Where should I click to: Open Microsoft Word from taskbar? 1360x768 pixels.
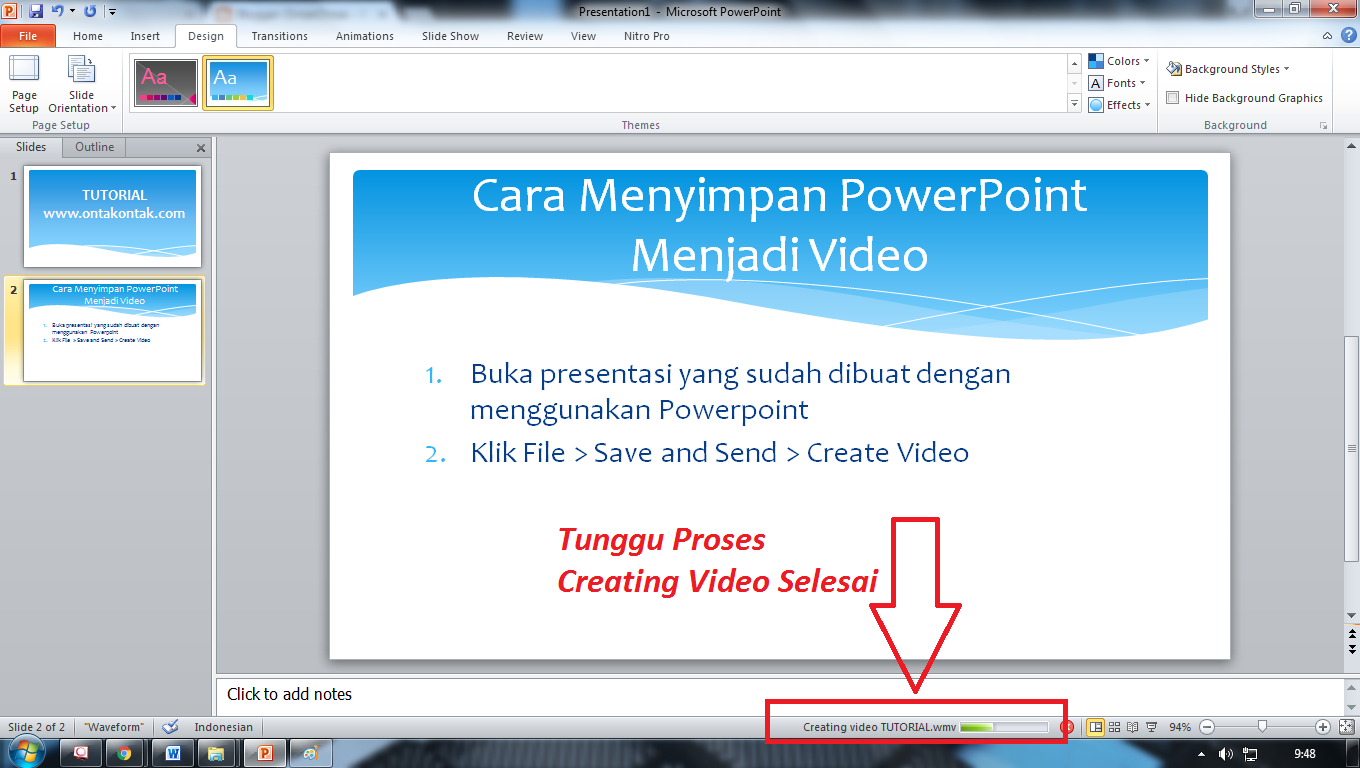pyautogui.click(x=172, y=753)
